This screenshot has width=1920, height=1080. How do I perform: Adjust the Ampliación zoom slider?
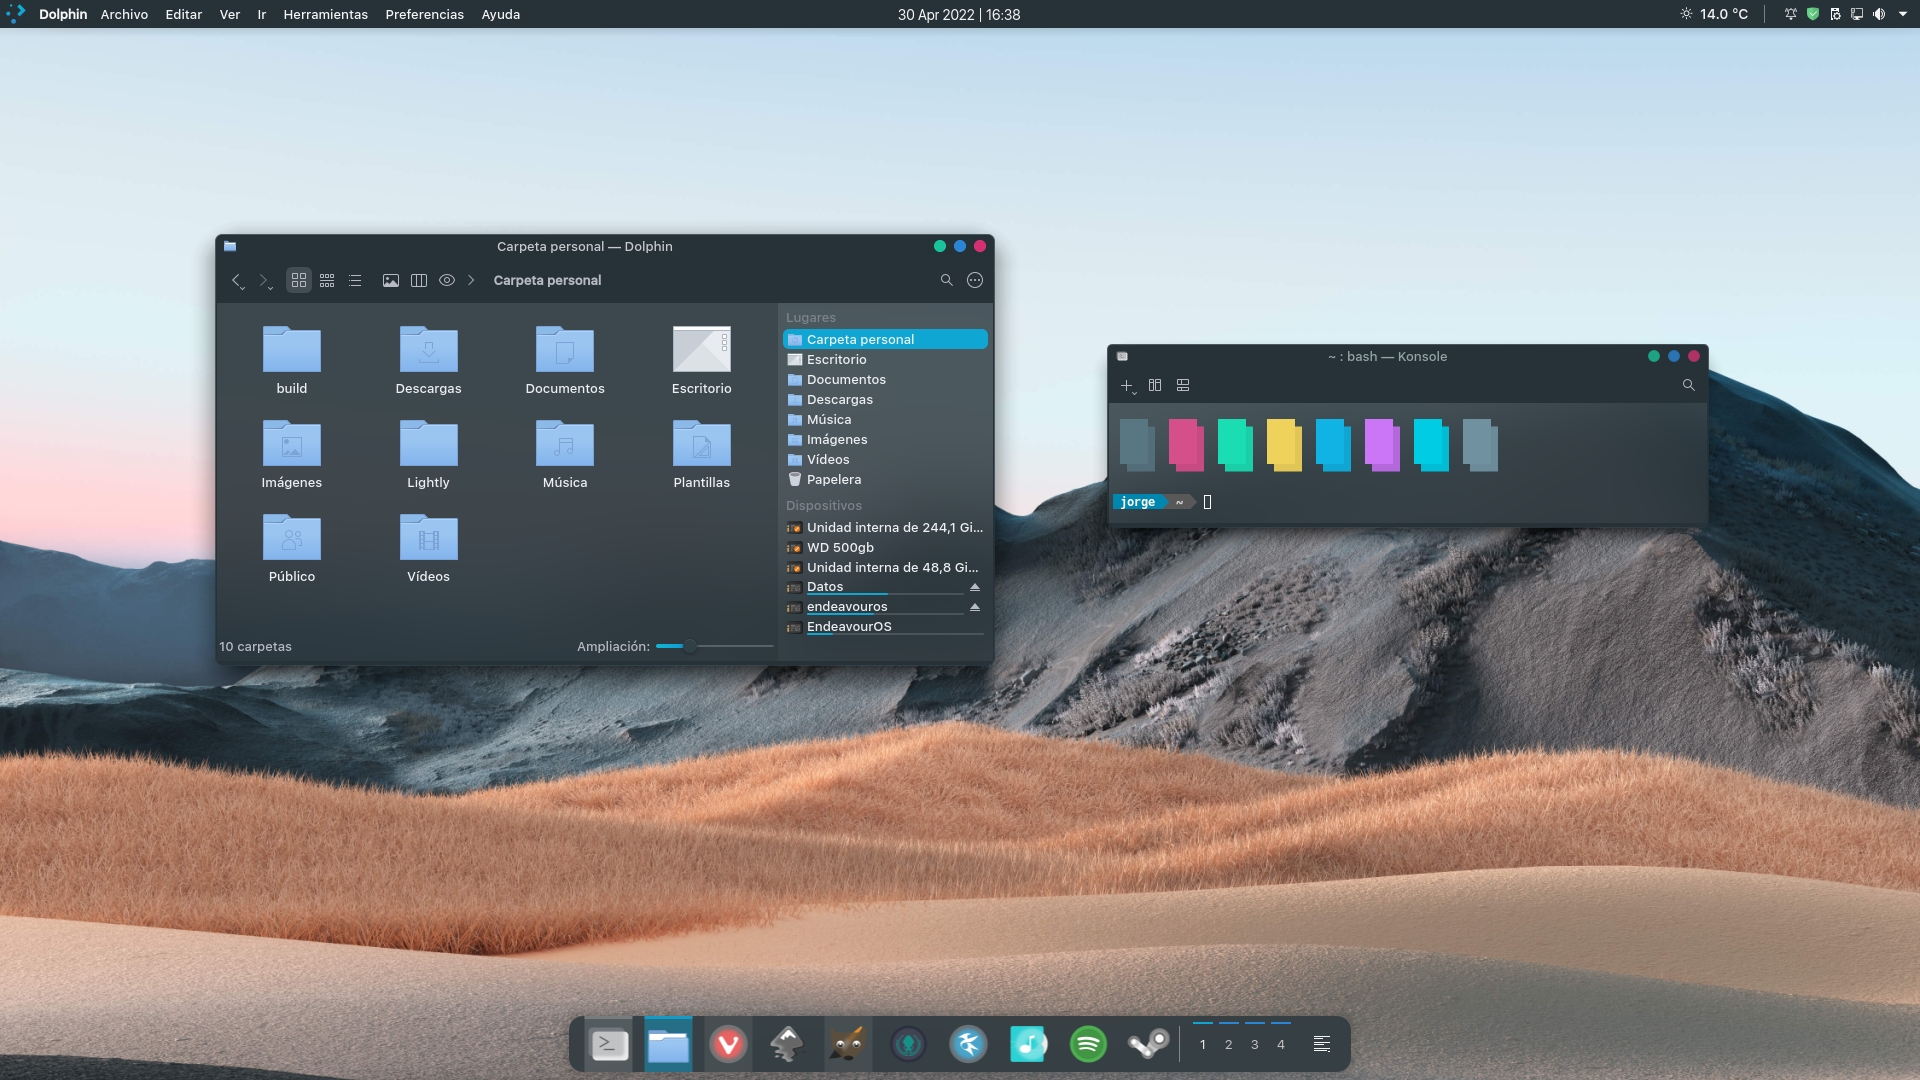(688, 646)
